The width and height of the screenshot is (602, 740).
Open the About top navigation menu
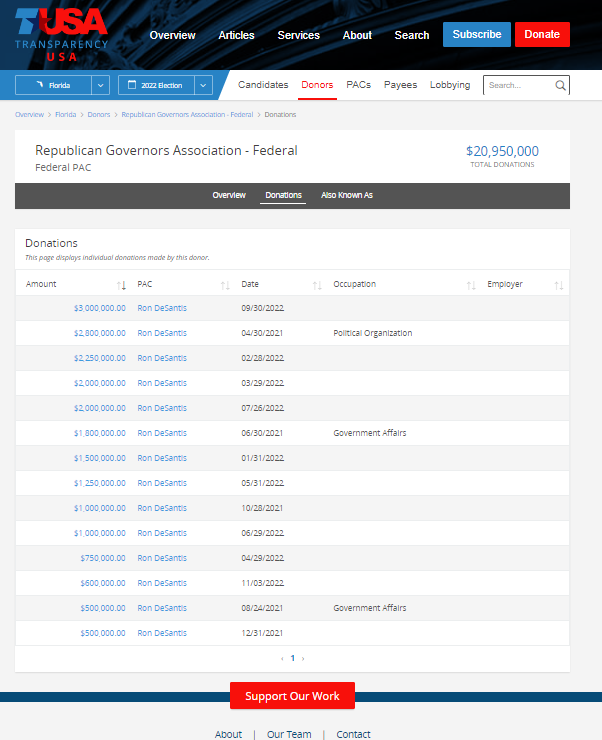point(357,35)
